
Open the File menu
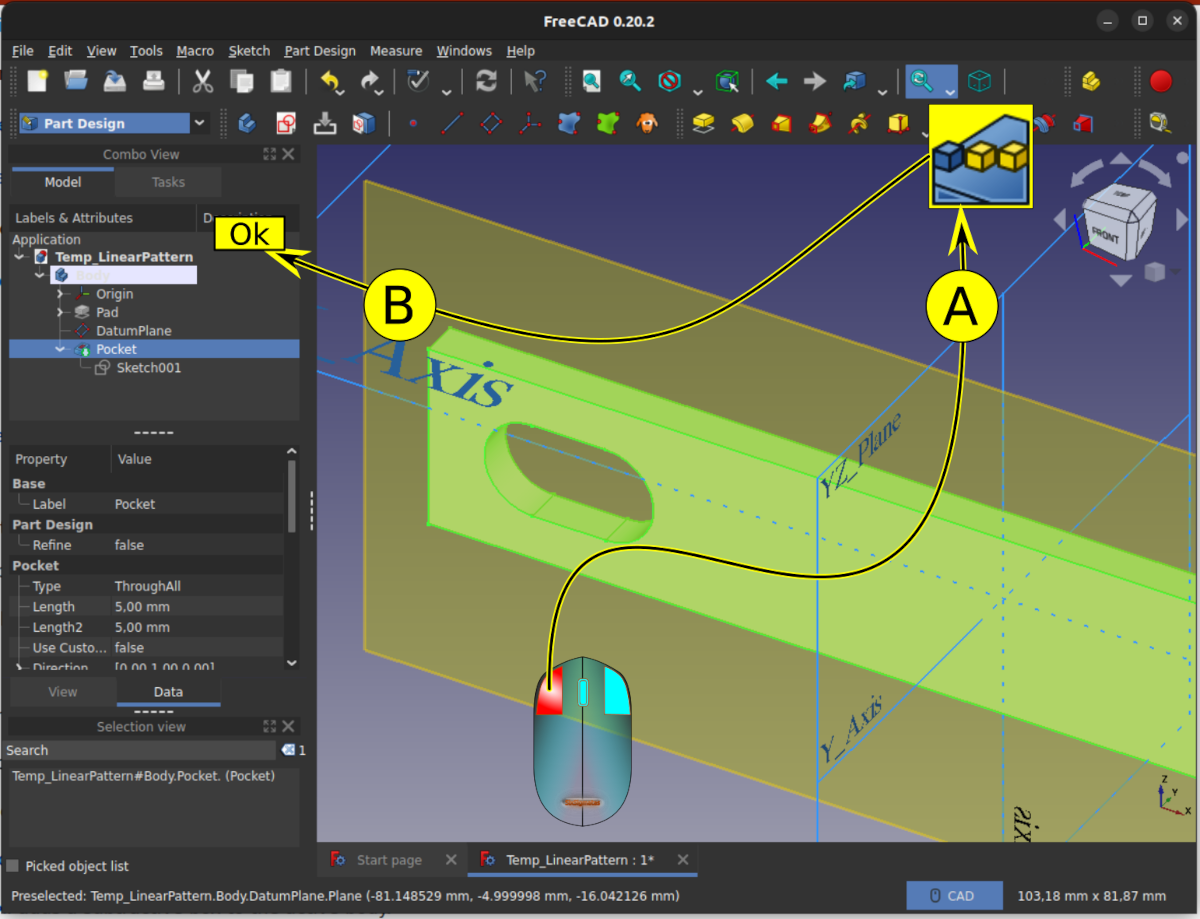tap(23, 51)
